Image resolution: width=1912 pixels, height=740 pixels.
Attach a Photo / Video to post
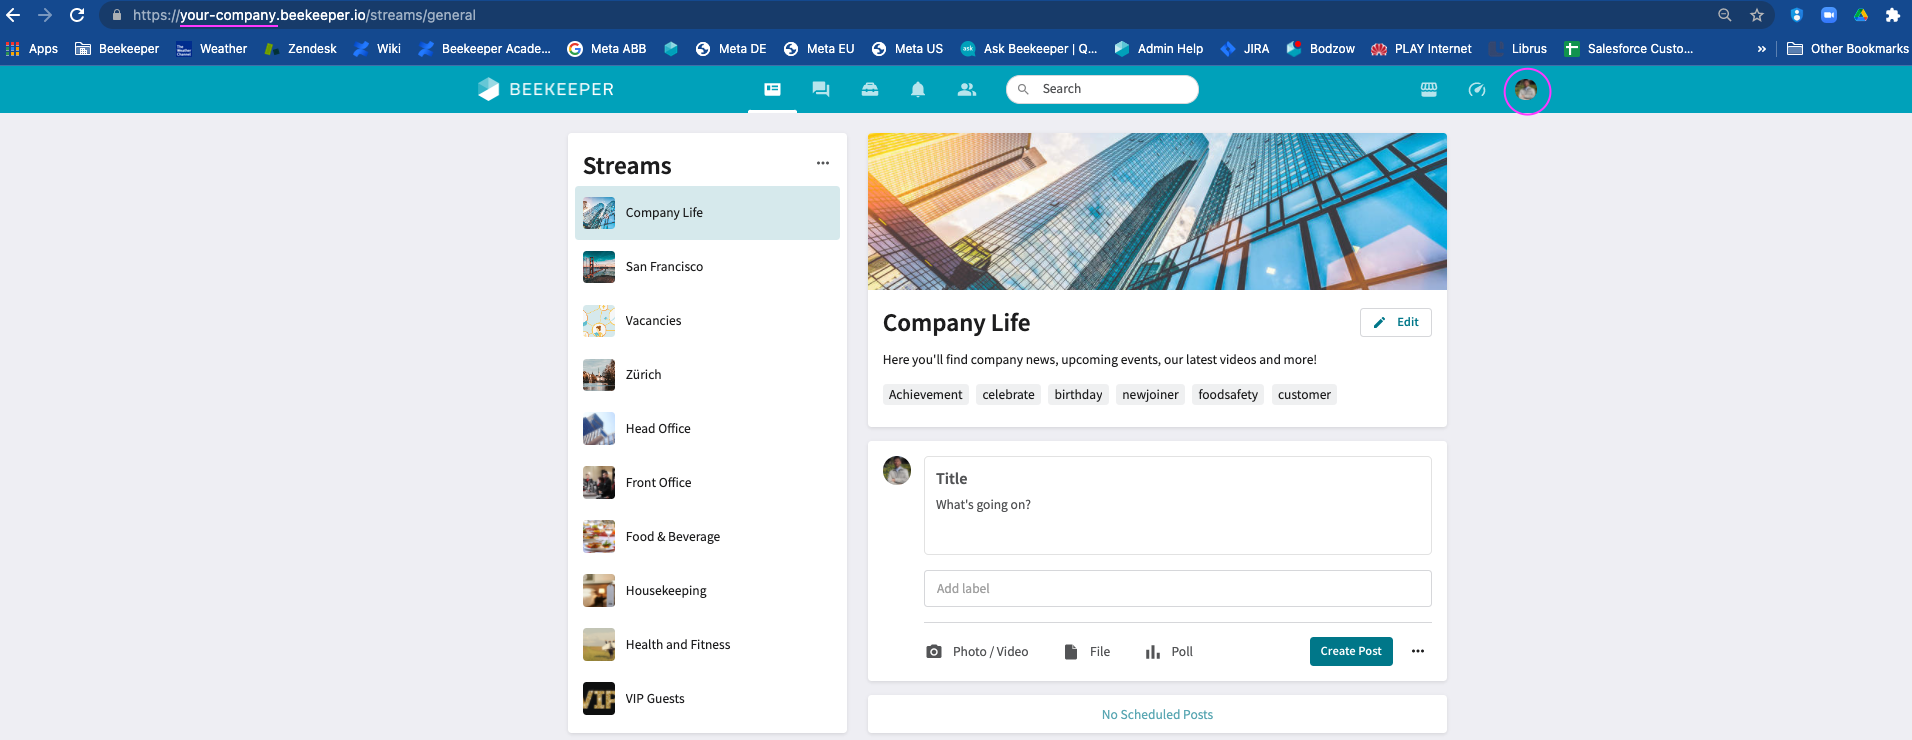click(x=977, y=652)
